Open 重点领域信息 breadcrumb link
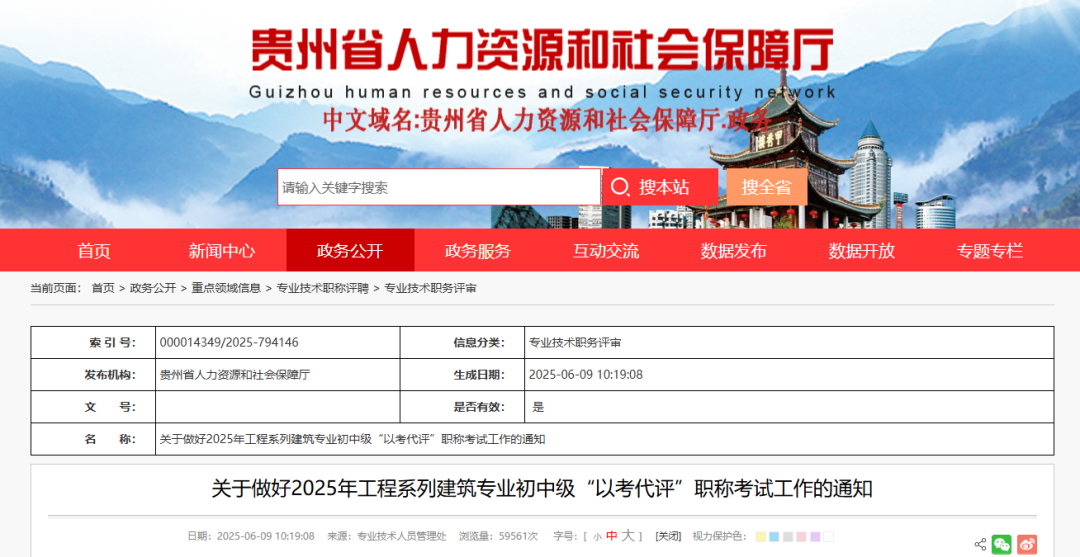The width and height of the screenshot is (1080, 557). 226,288
